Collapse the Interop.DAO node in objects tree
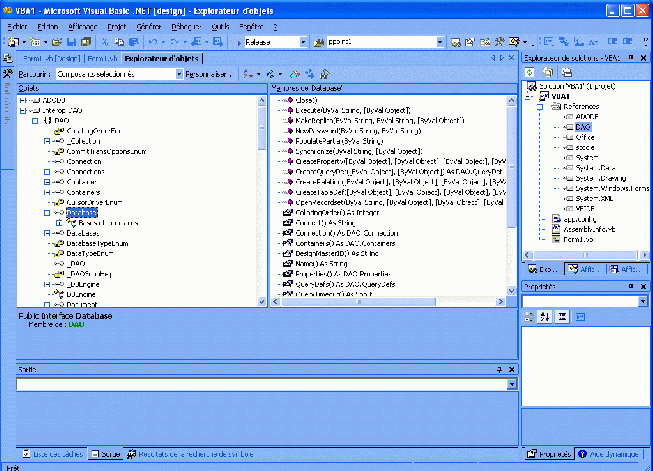 [x=23, y=111]
